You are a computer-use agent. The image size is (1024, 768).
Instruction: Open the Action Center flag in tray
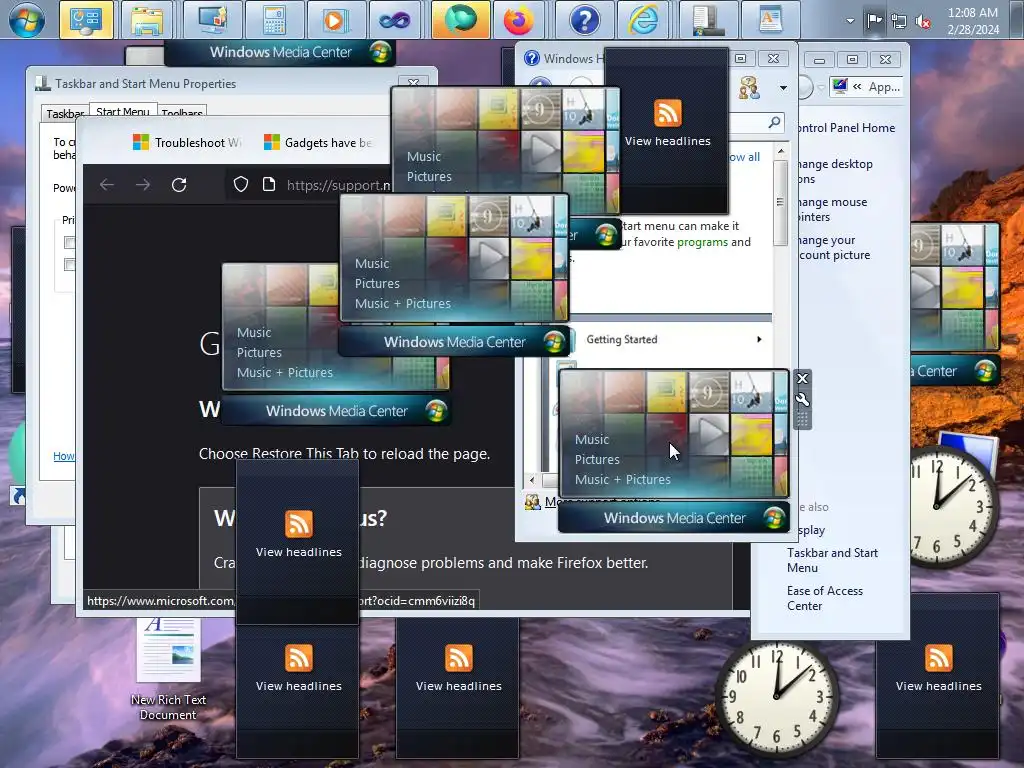[x=874, y=21]
